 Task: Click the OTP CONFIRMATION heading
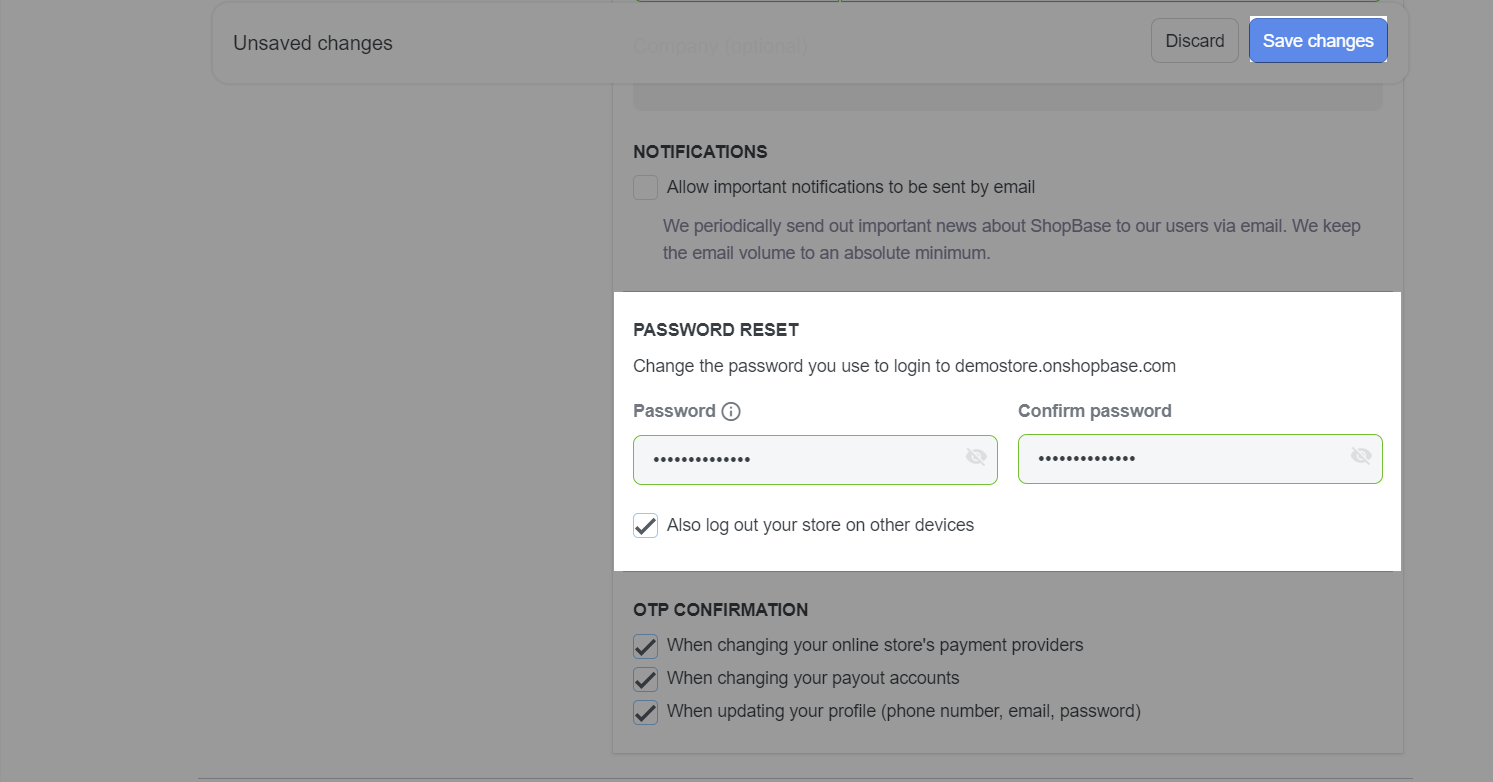(721, 610)
